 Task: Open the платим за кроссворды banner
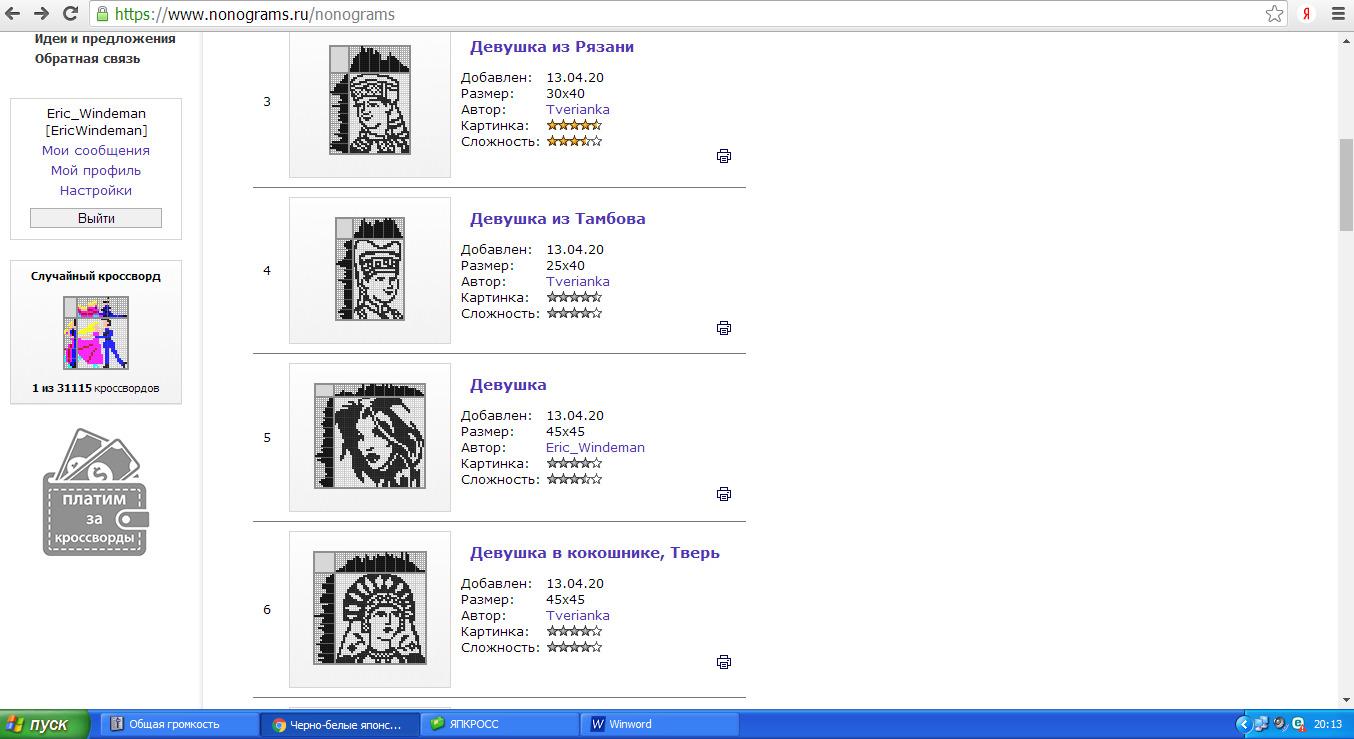(x=96, y=493)
